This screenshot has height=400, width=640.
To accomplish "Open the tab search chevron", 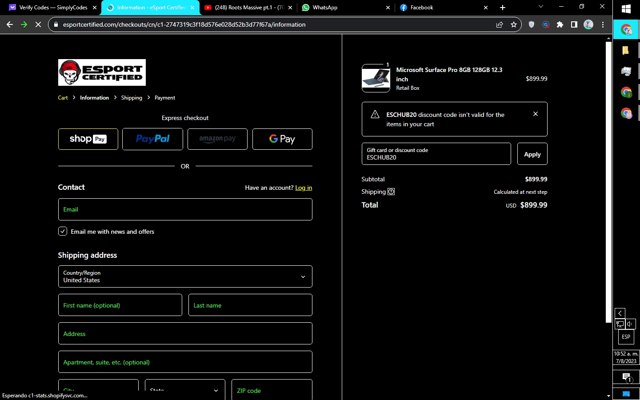I will (541, 7).
